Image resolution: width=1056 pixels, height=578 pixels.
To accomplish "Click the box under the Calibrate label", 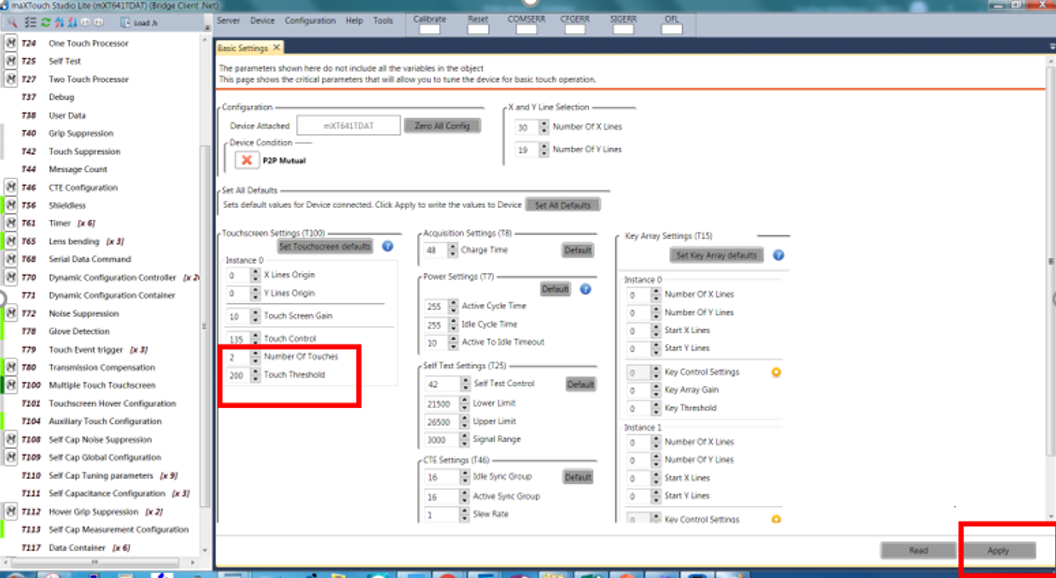I will pyautogui.click(x=429, y=29).
